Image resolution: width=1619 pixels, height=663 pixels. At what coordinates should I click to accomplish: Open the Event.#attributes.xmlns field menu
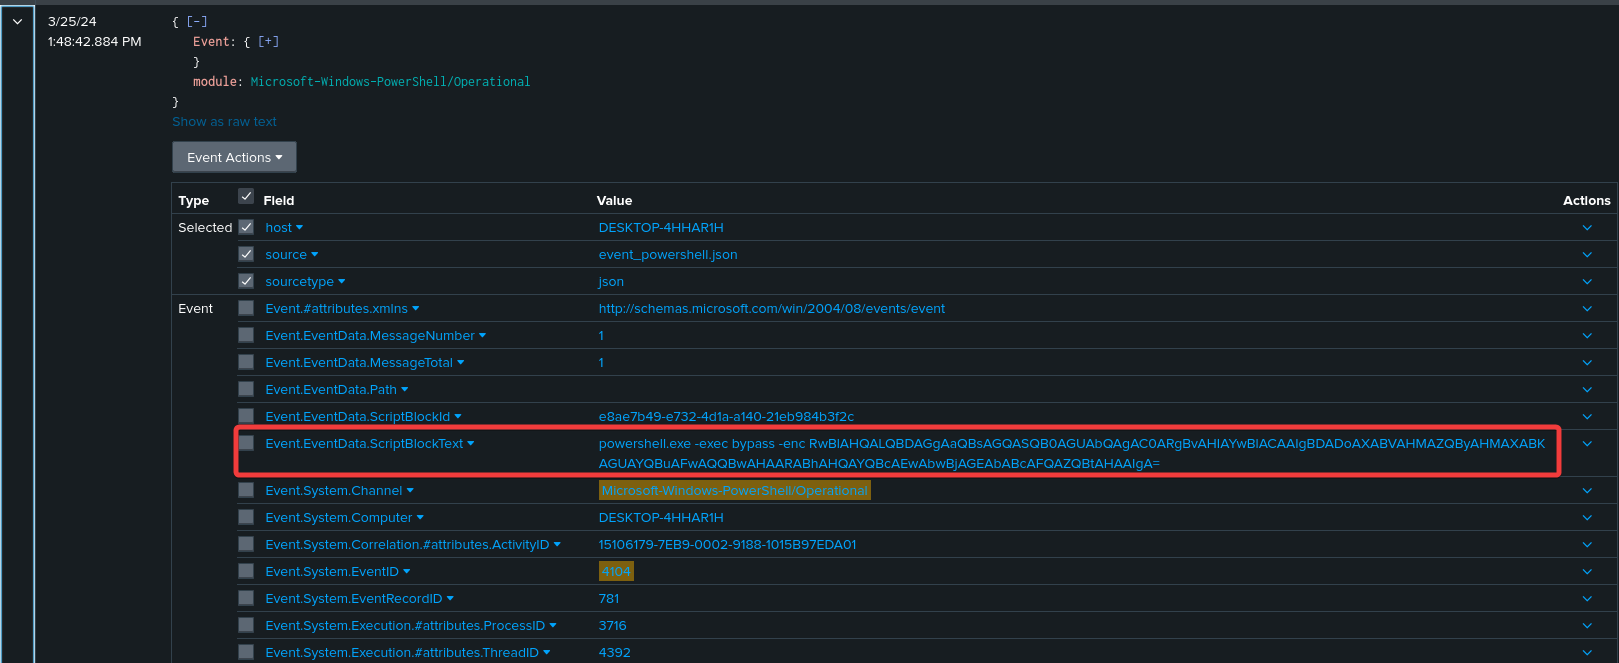pyautogui.click(x=342, y=309)
